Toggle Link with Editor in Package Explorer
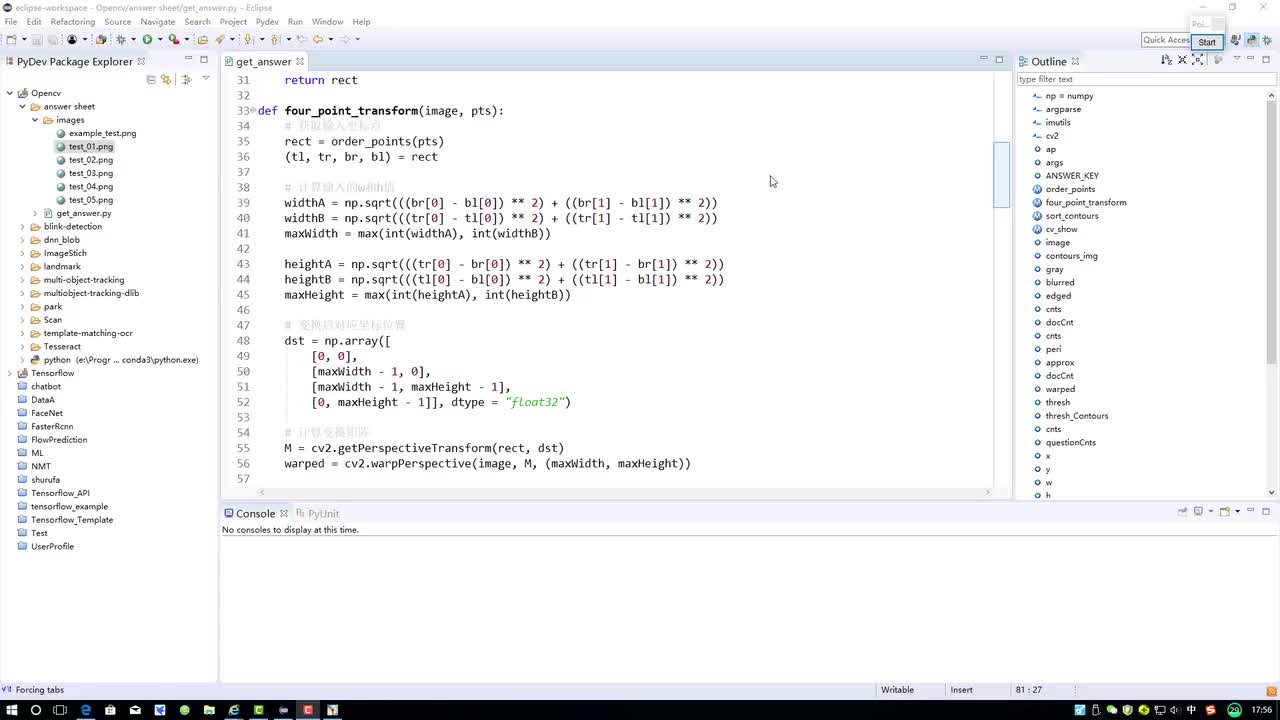 [165, 79]
